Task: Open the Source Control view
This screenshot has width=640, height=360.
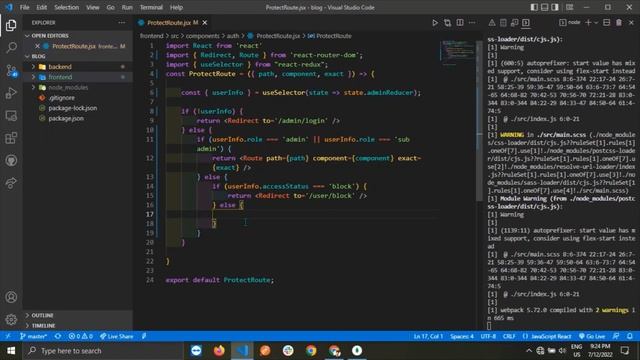Action: coord(11,71)
